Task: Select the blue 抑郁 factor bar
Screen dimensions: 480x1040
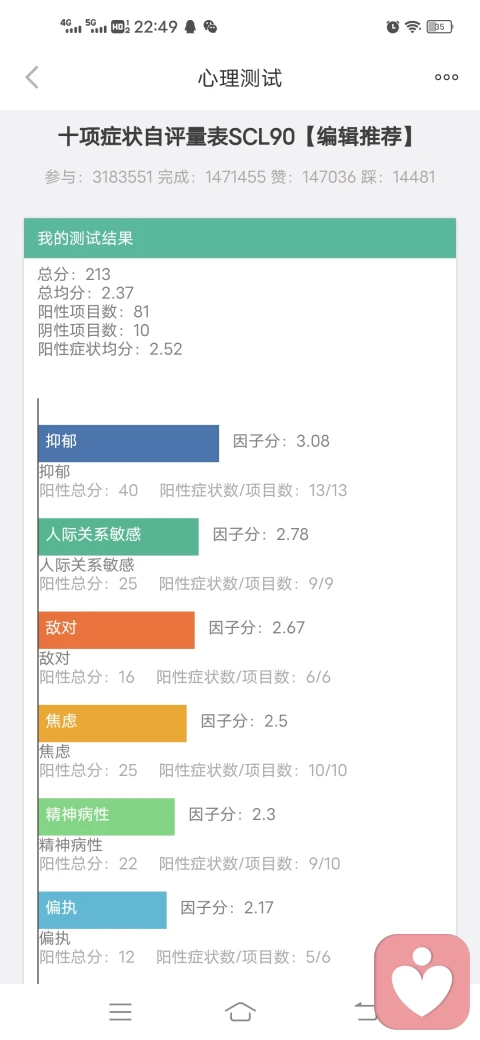Action: 129,443
